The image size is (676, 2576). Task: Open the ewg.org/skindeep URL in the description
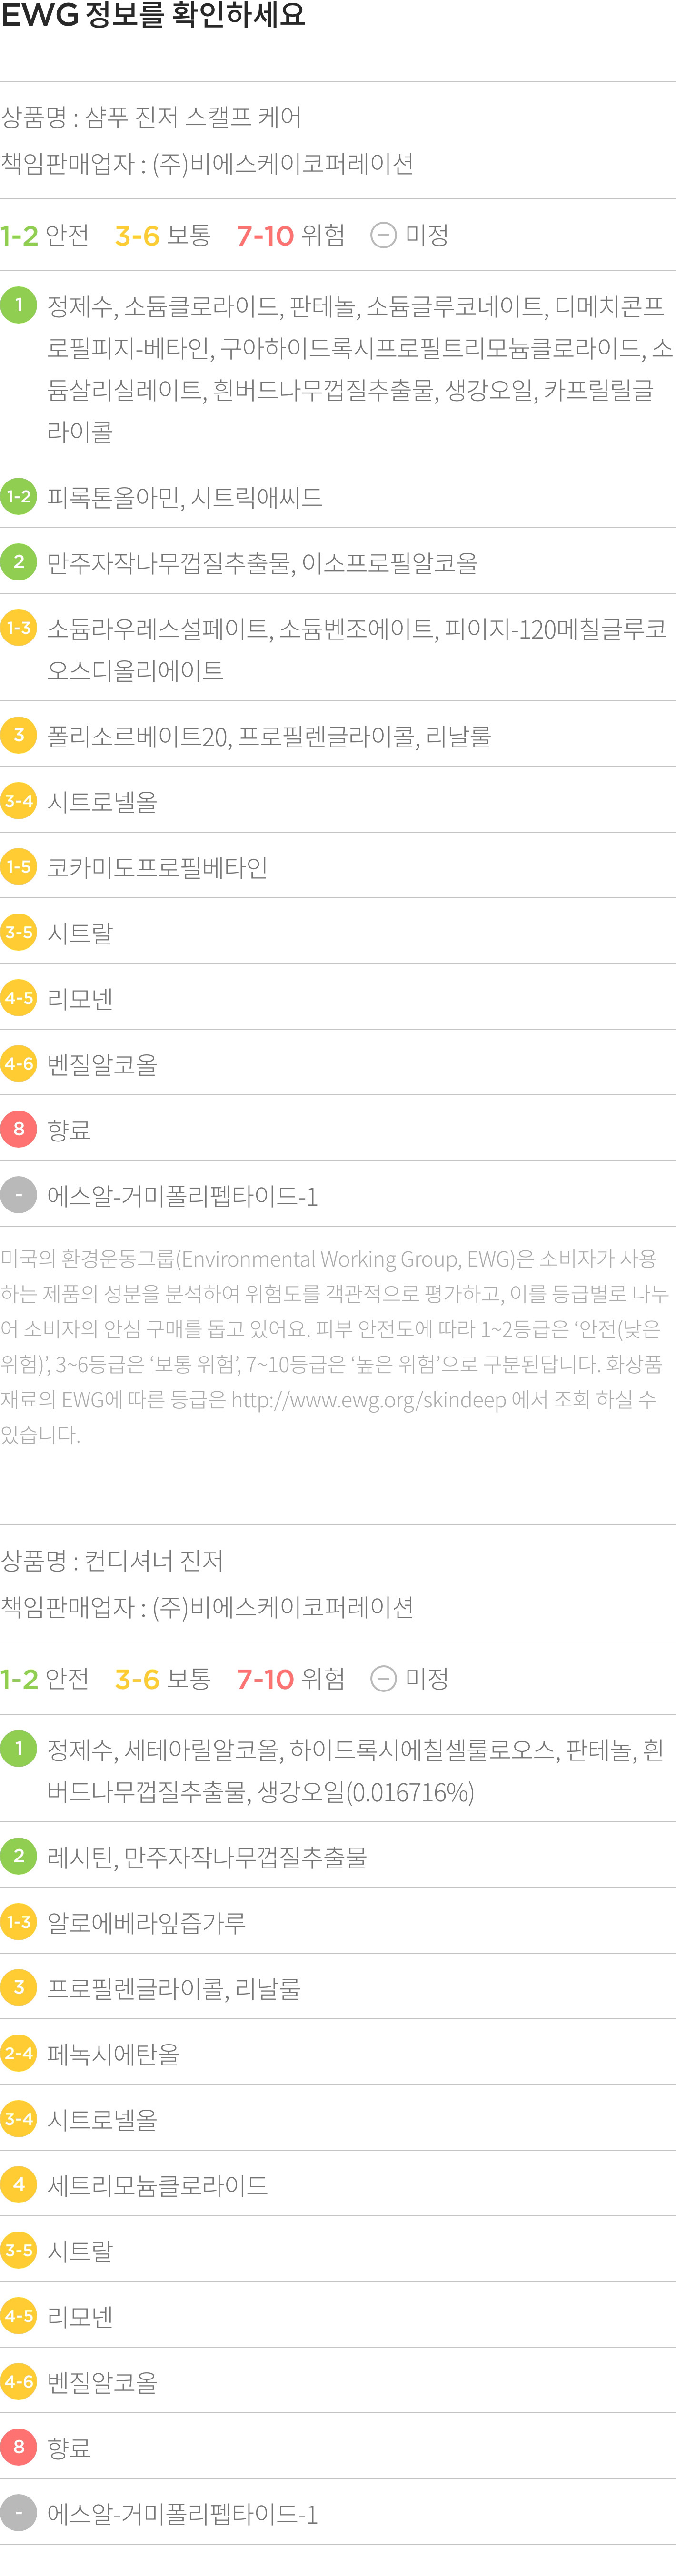pos(369,1400)
